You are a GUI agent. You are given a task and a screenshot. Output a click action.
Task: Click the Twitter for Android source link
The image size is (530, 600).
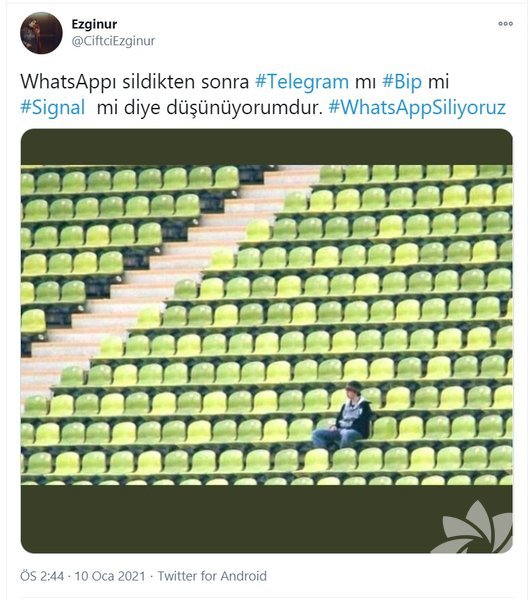point(212,576)
